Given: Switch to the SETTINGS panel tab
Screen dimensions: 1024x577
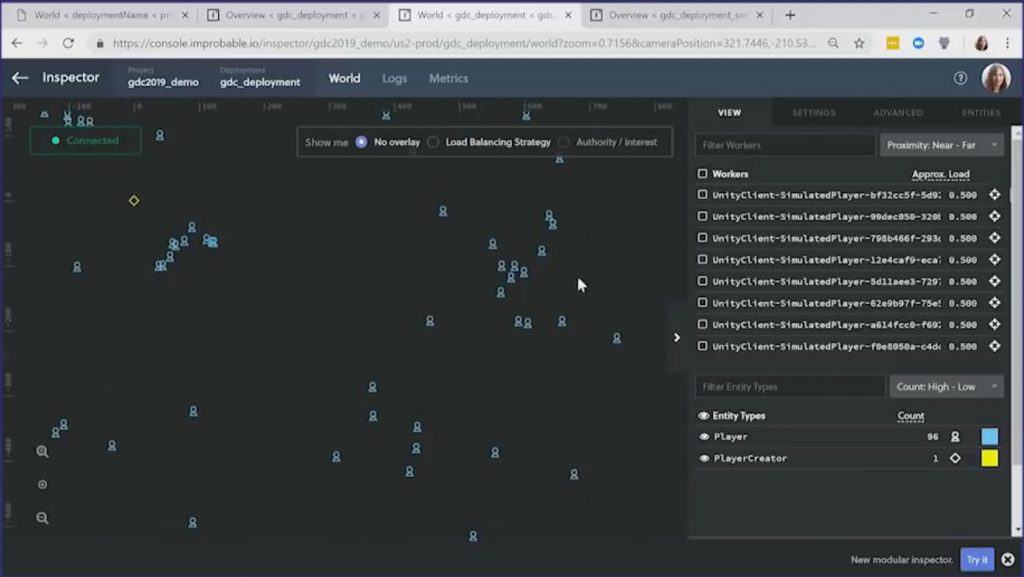Looking at the screenshot, I should point(814,112).
